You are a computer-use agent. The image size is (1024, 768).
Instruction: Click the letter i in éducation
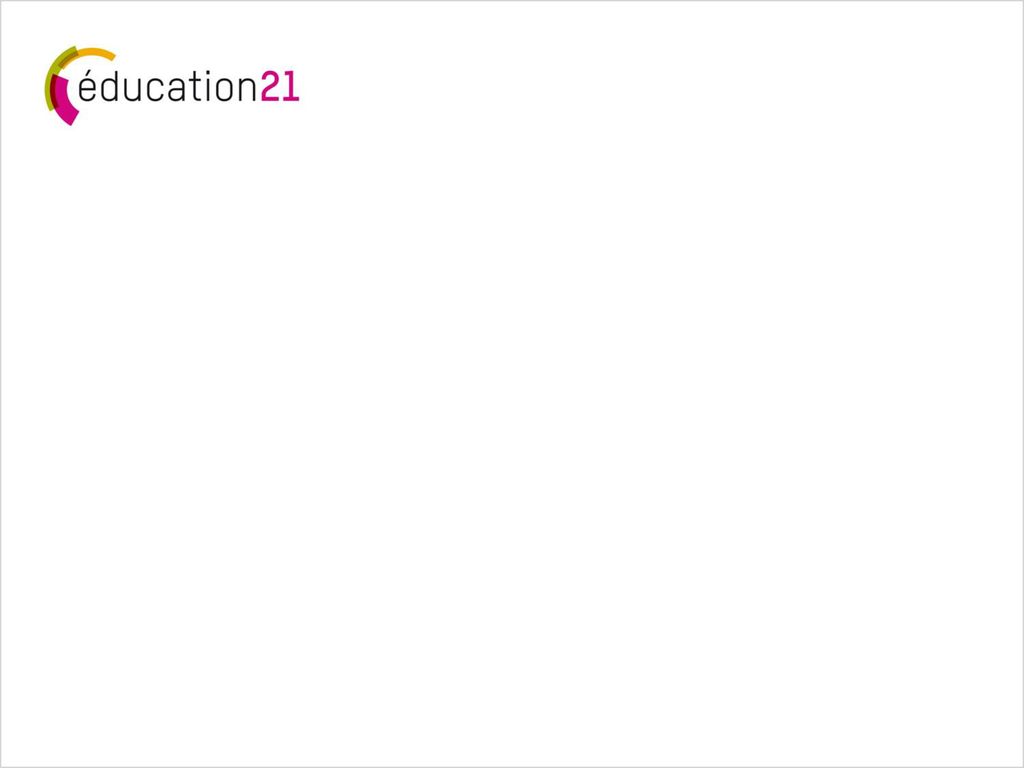click(208, 86)
